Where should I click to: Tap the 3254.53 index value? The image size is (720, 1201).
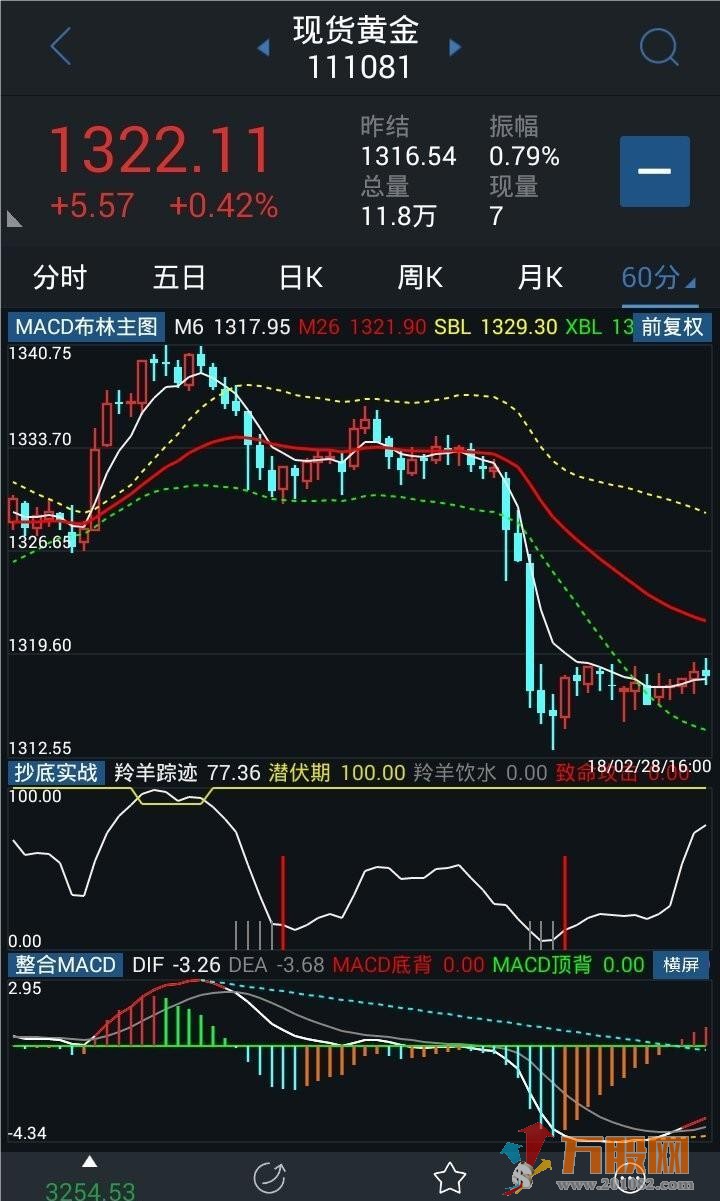click(x=90, y=1190)
